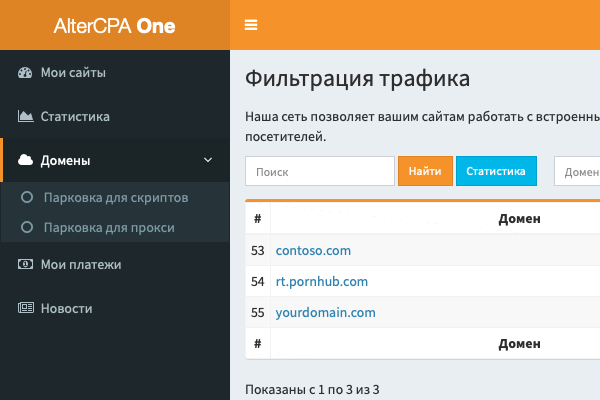Focus the Поиск search field

[320, 171]
